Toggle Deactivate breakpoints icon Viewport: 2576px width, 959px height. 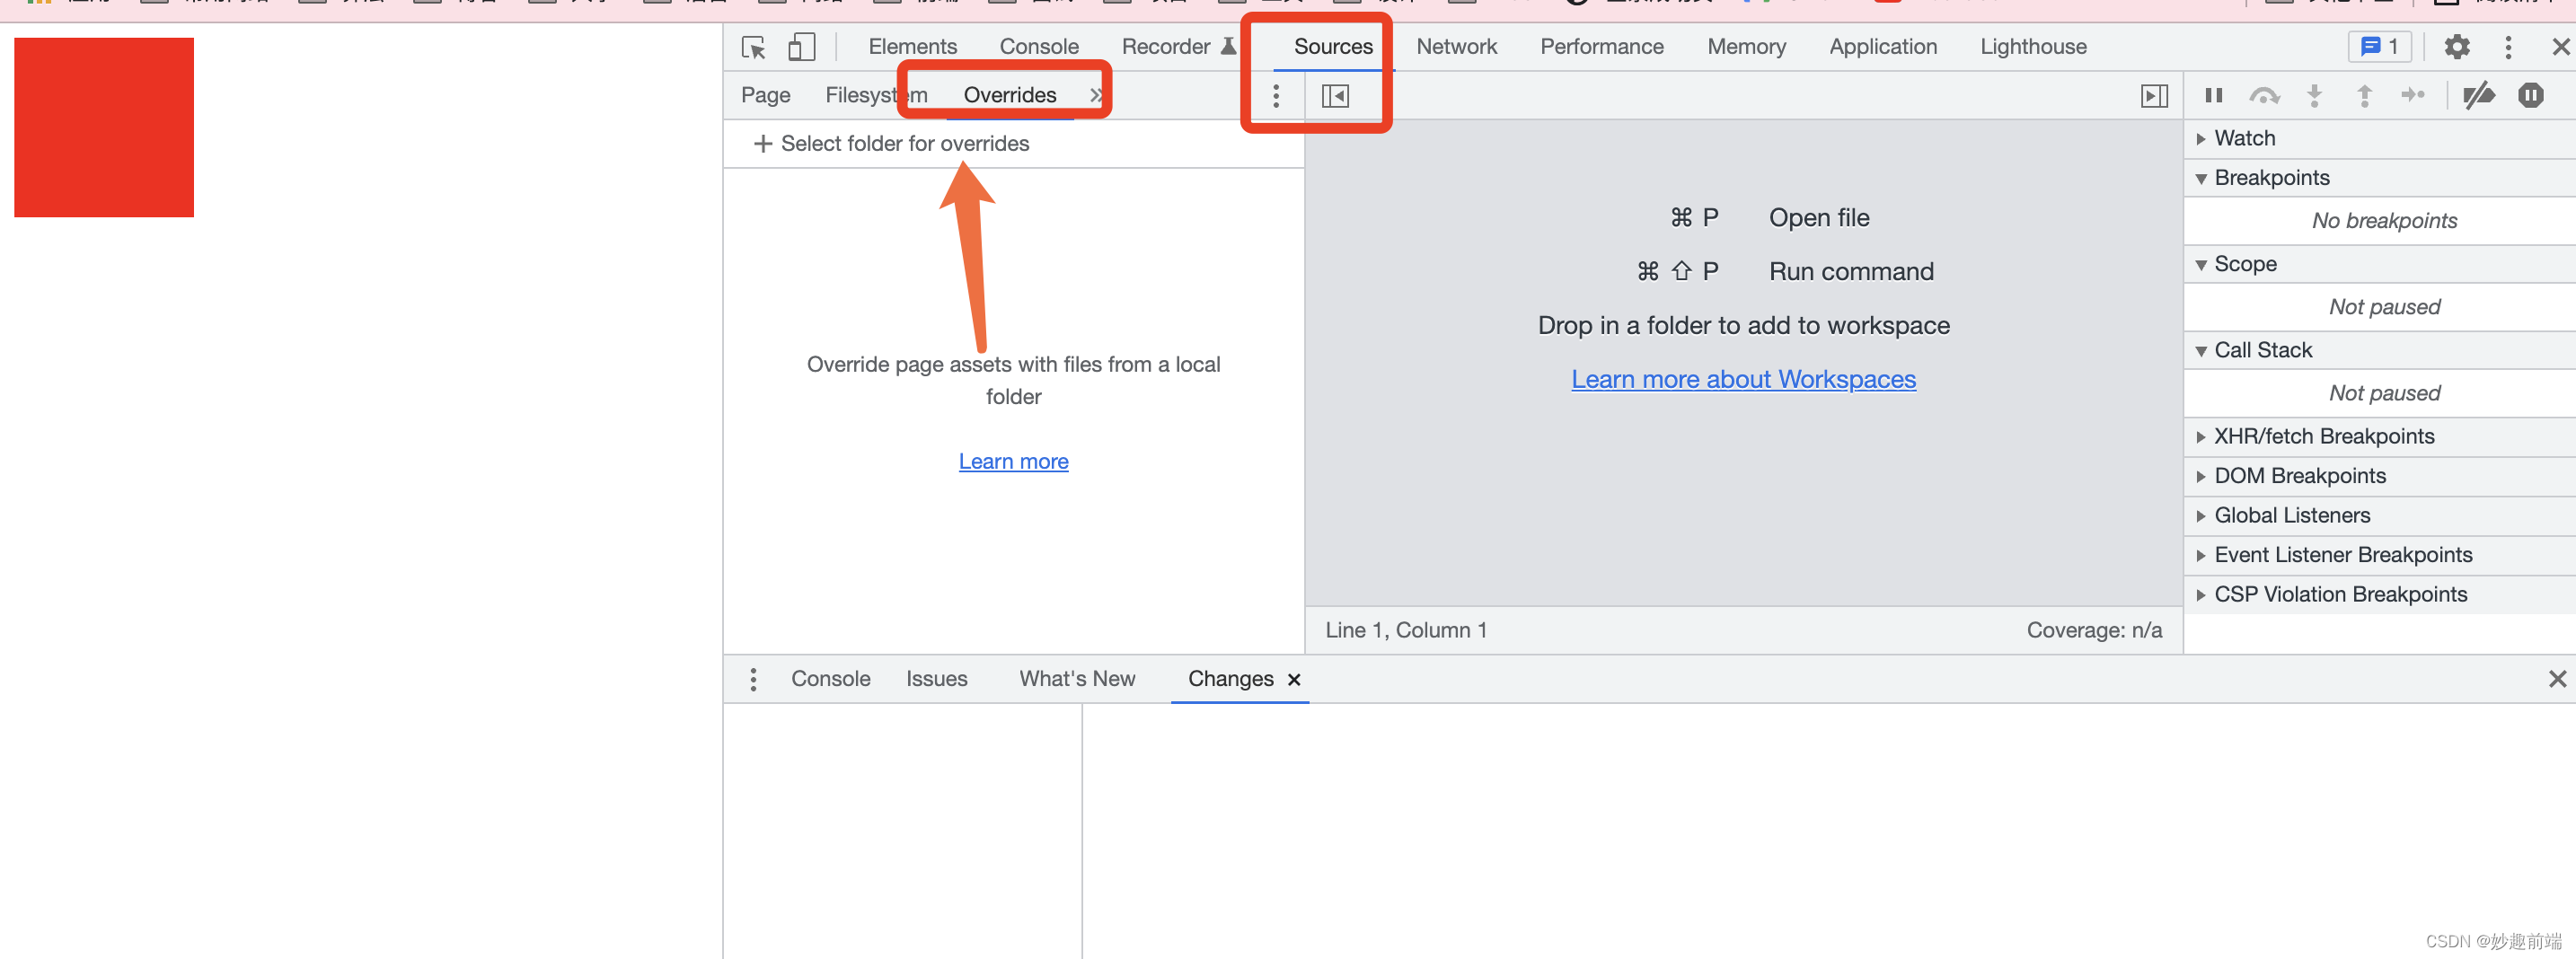click(x=2478, y=96)
